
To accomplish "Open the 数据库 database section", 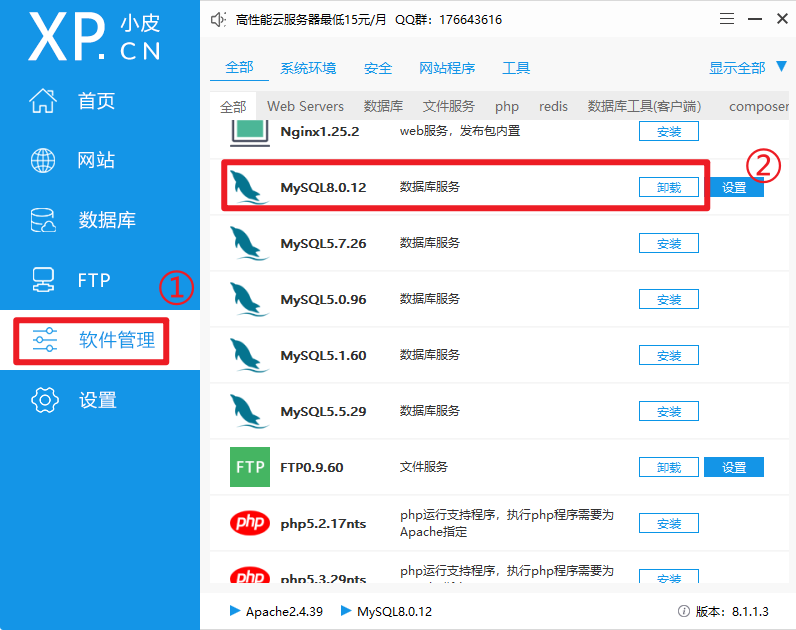I will tap(82, 220).
